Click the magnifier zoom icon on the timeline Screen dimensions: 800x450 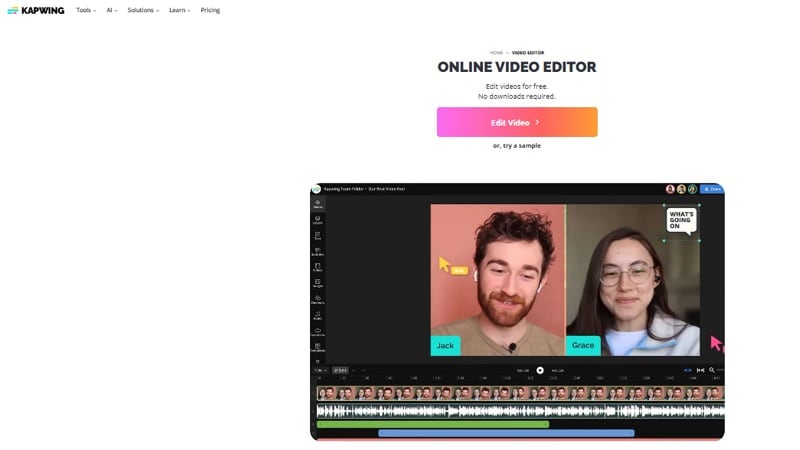point(712,370)
